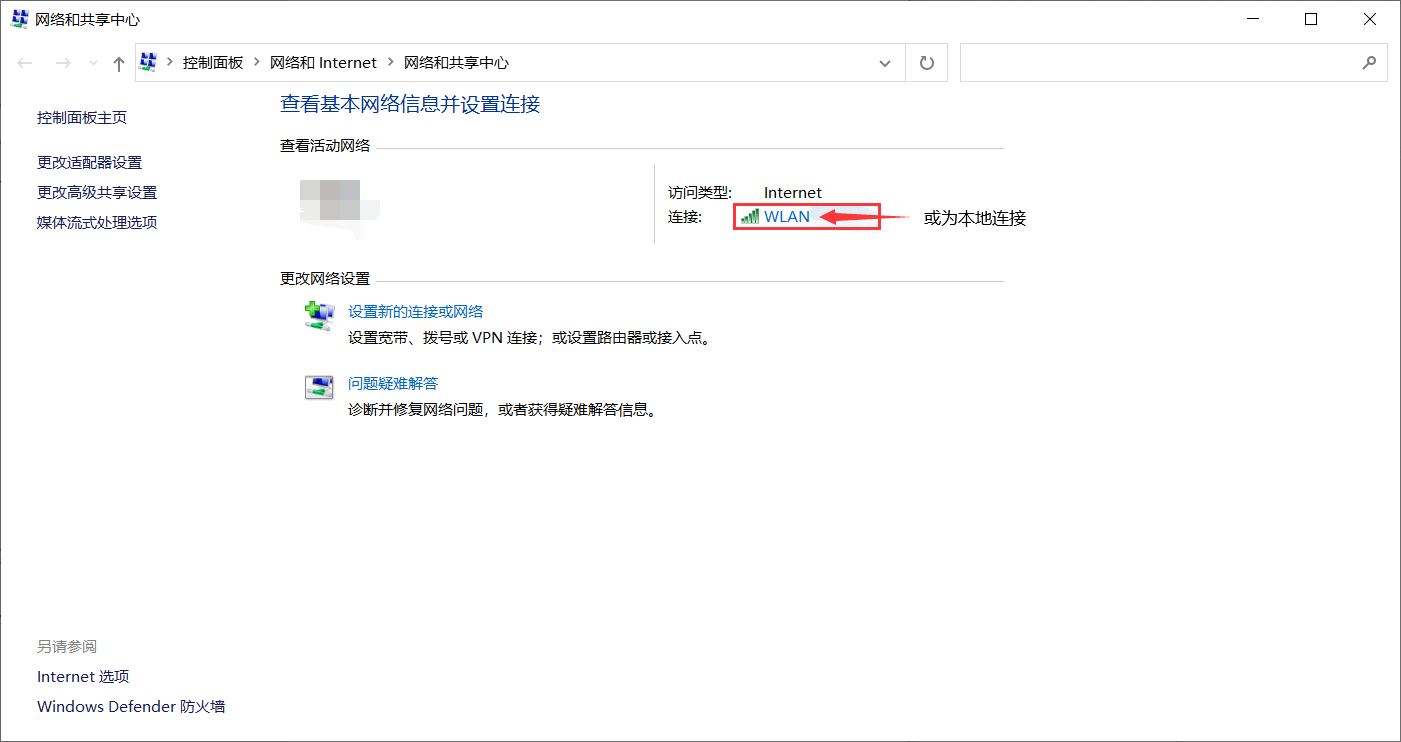
Task: Navigate to 网络和 Internet via the breadcrumb
Action: pos(324,62)
